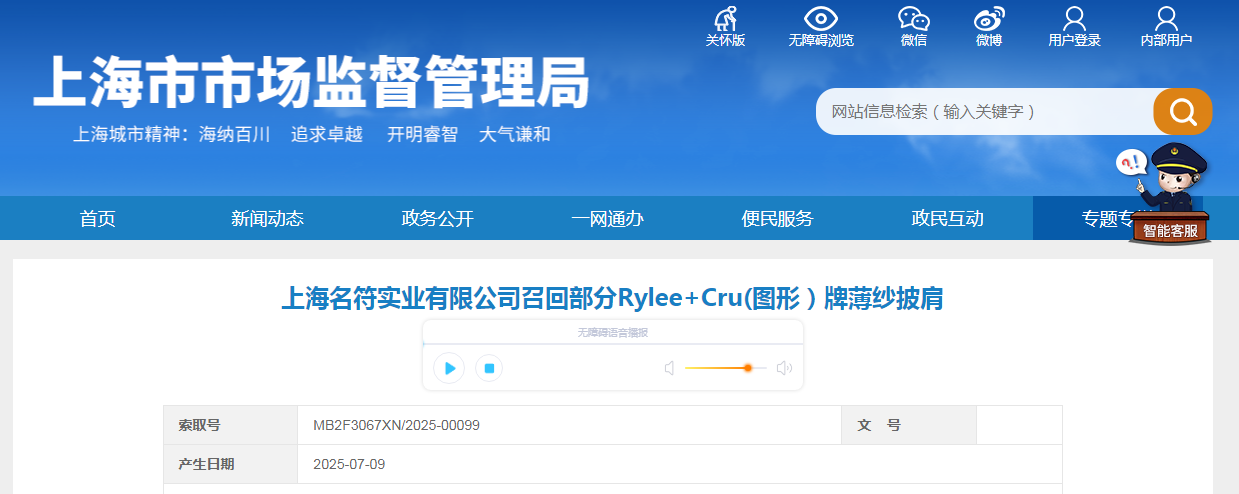Click the 索取号 label cell

click(x=231, y=425)
